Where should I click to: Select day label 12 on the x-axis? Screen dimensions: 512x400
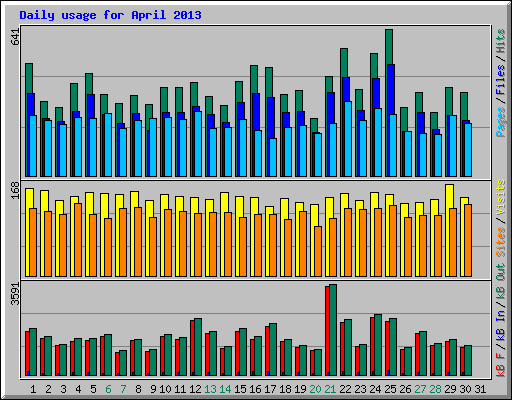[x=195, y=389]
